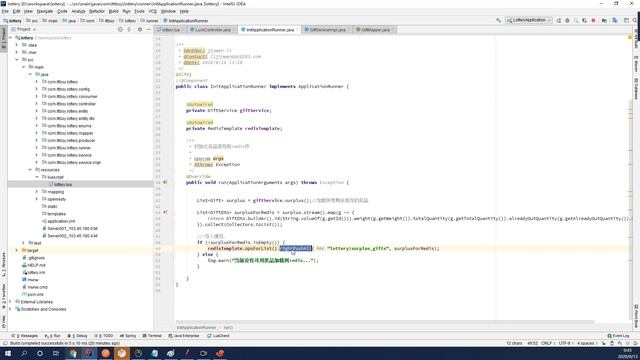The image size is (640, 360).
Task: Open the Terminal tool window
Action: 152,336
